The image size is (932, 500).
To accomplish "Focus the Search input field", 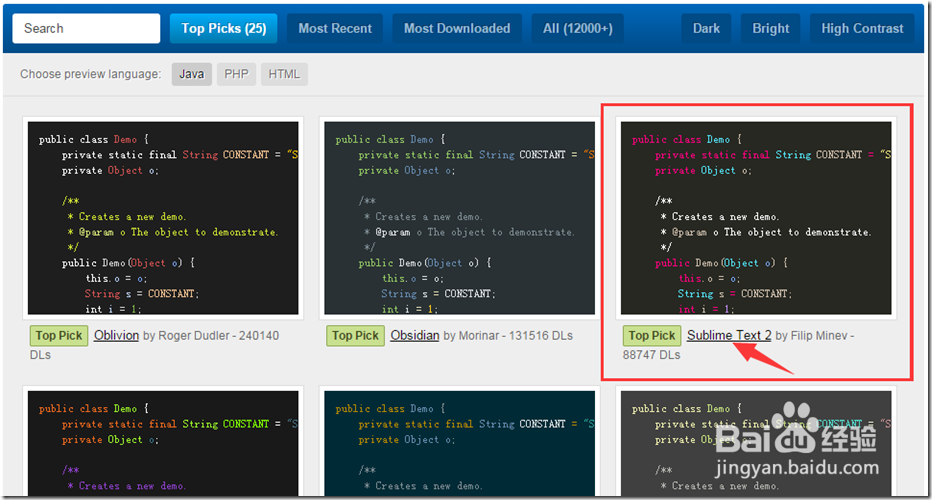I will point(86,29).
